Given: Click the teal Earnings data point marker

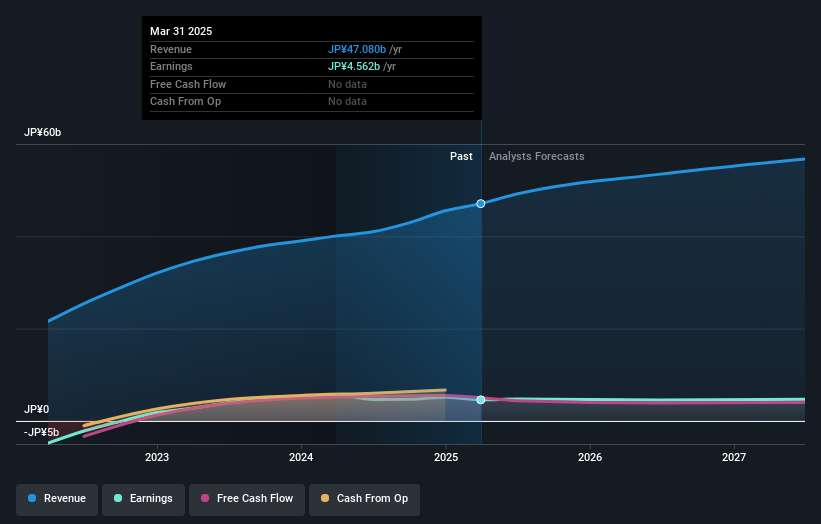Looking at the screenshot, I should pos(481,400).
